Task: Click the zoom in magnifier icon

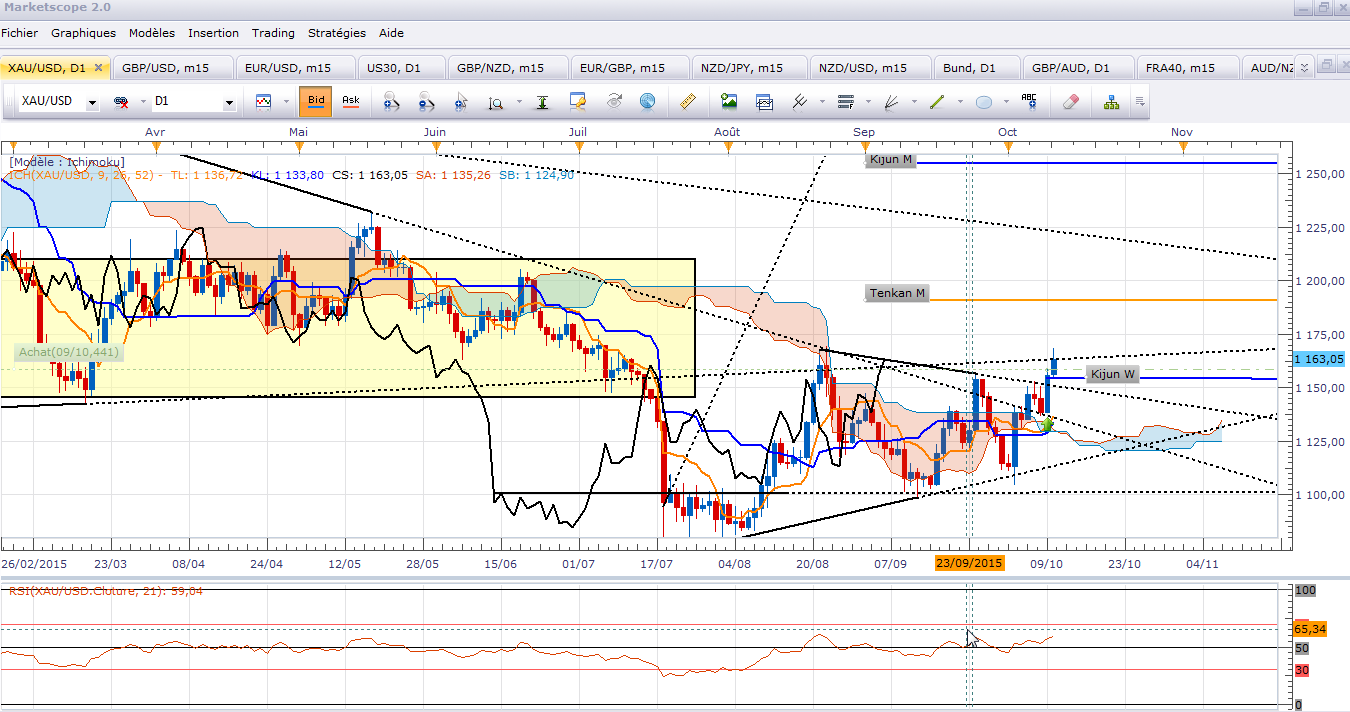Action: (390, 101)
